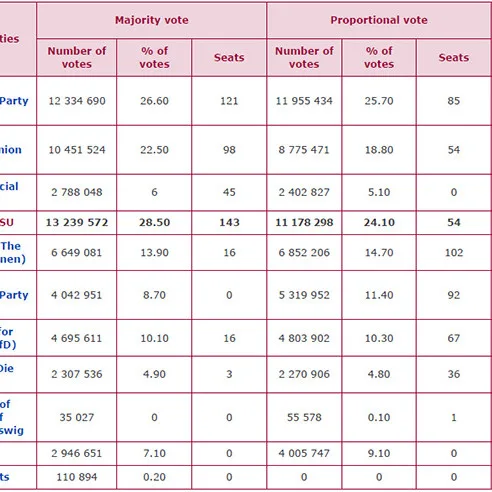Image resolution: width=492 pixels, height=492 pixels.
Task: Click Majority 'Number of votes' column header
Action: [77, 57]
